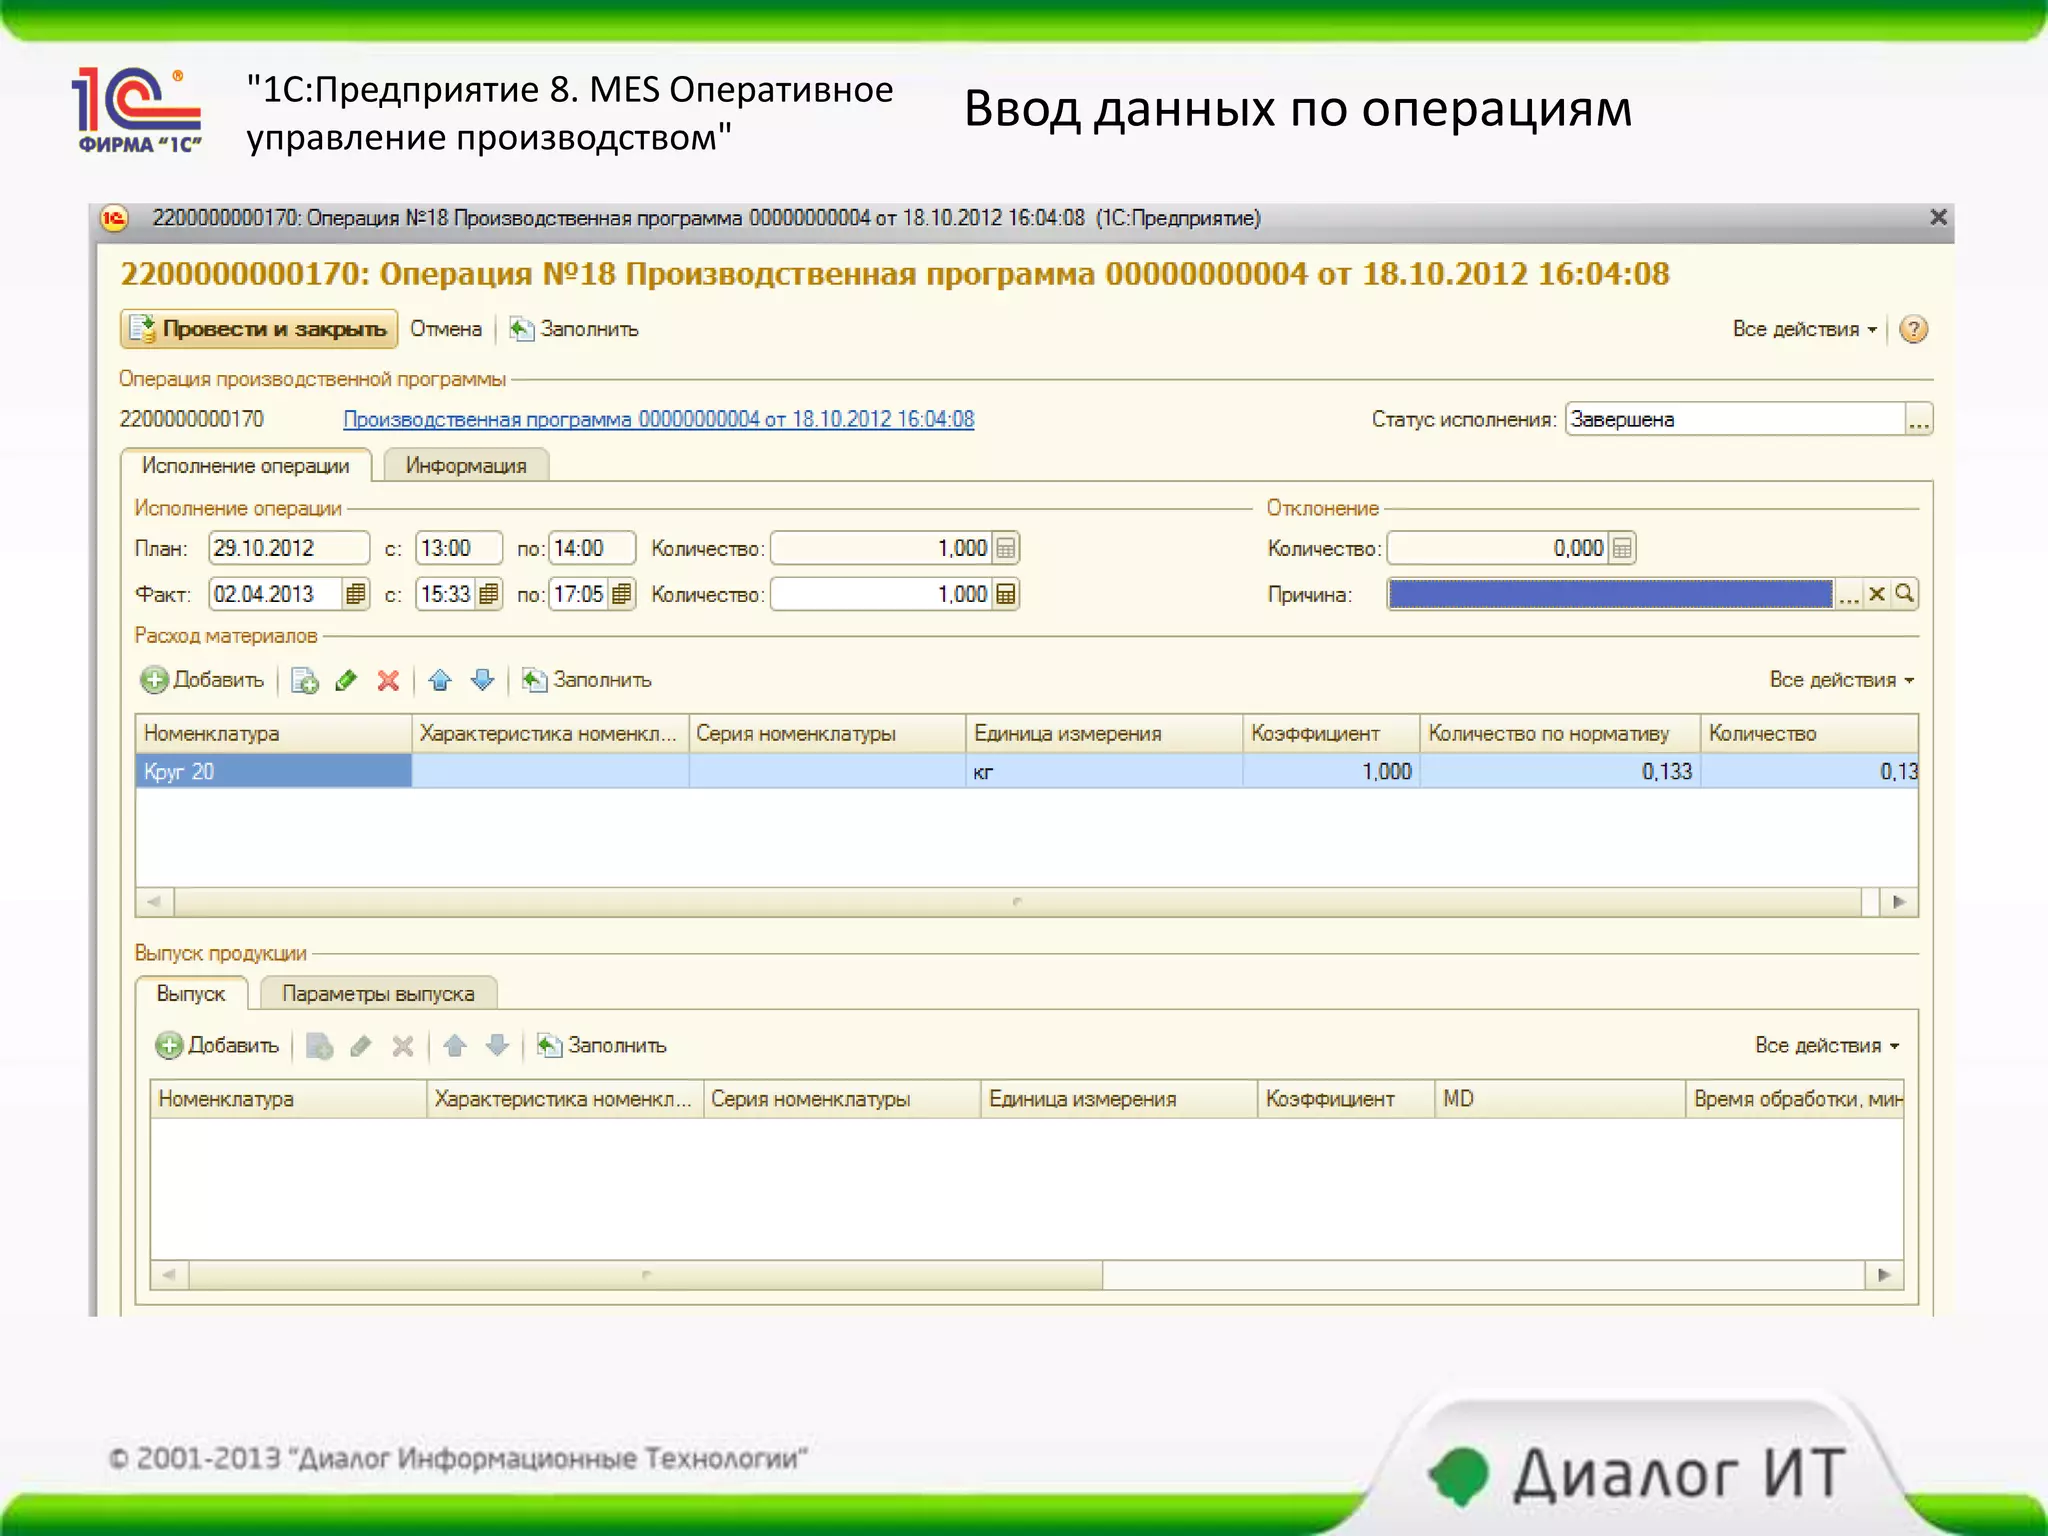Screen dimensions: 2048x1536
Task: Click the Отклонение Количество field 0,000
Action: tap(1498, 548)
